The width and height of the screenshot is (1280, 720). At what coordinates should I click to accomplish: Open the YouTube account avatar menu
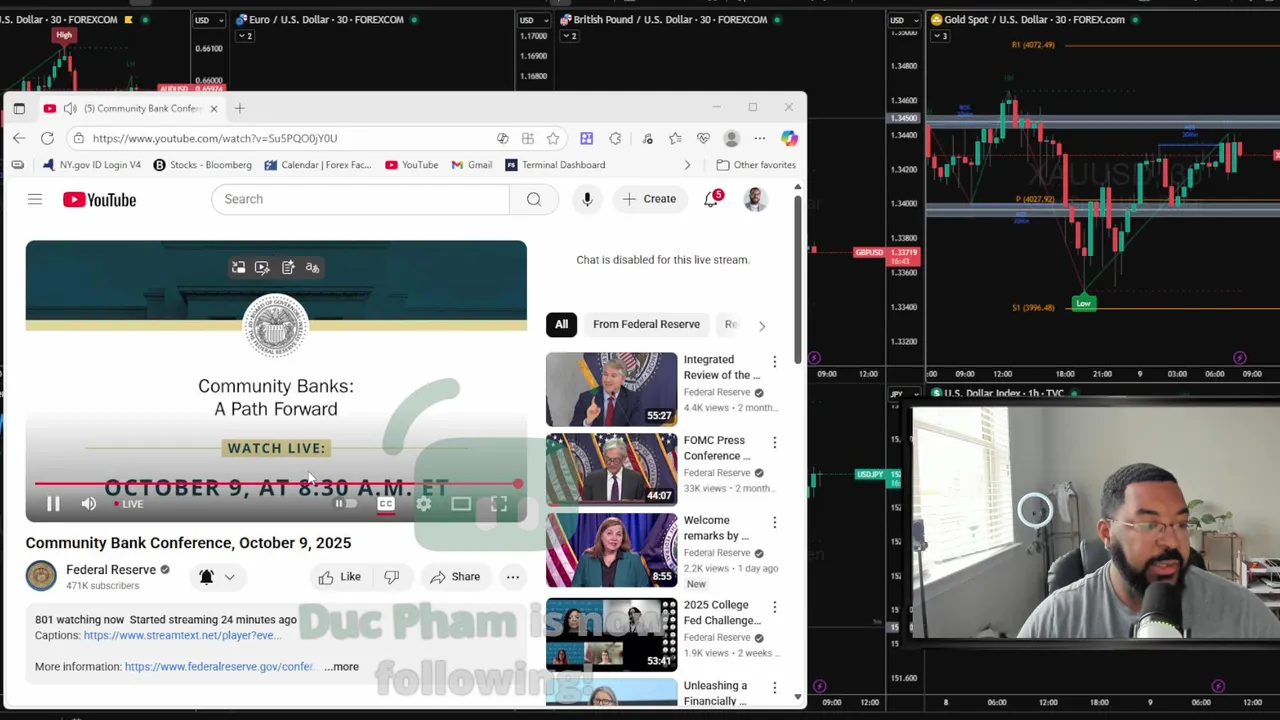pyautogui.click(x=755, y=199)
